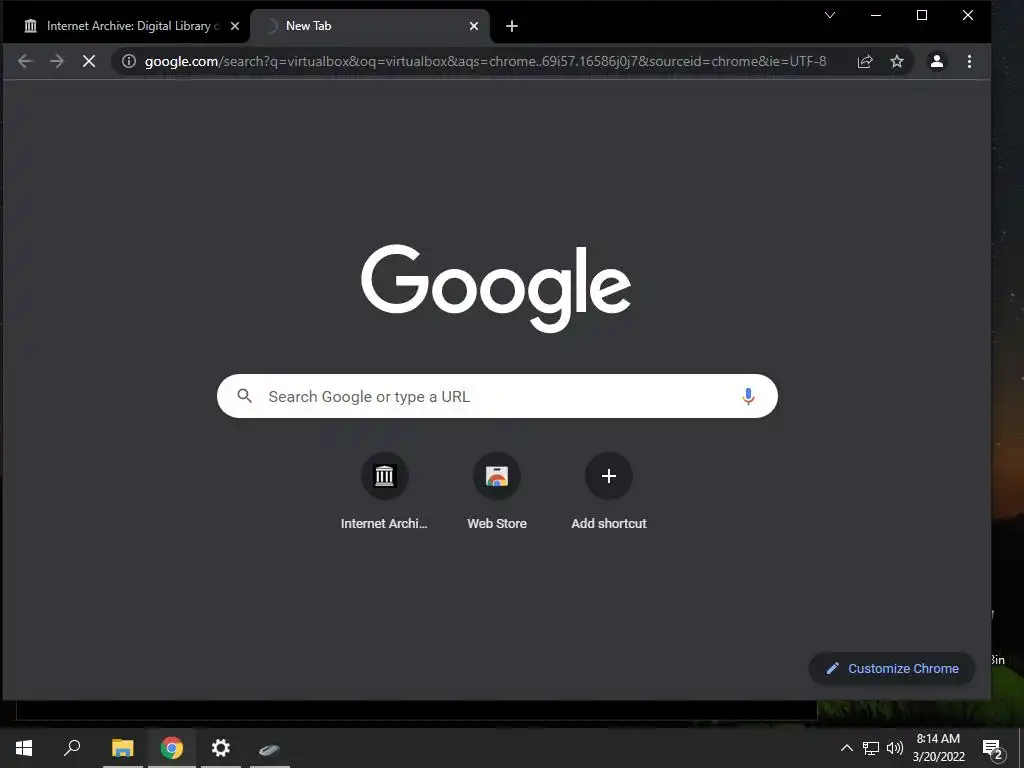Go forward to next page

pyautogui.click(x=57, y=61)
